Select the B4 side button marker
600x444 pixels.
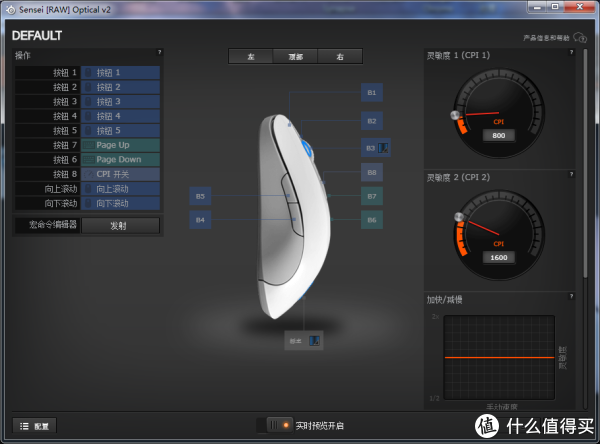pyautogui.click(x=200, y=220)
